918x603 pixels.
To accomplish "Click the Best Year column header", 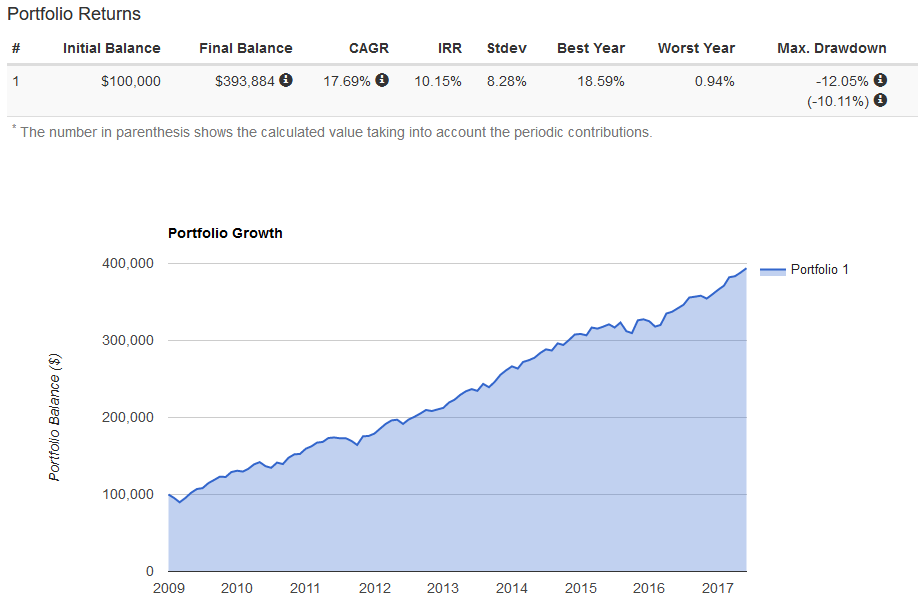I will point(590,48).
